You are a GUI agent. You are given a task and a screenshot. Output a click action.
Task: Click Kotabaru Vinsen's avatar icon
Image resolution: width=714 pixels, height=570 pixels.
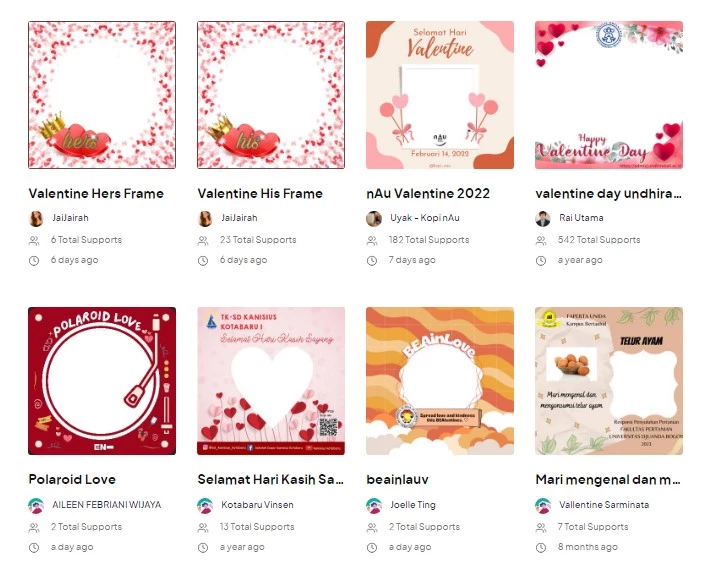point(205,506)
